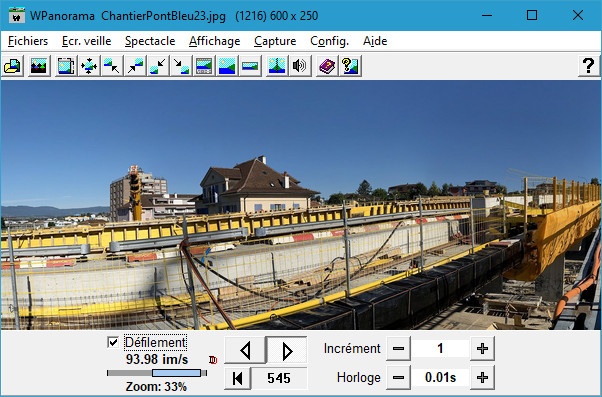Click the icon with arrow pointing up-left to image

(112, 66)
